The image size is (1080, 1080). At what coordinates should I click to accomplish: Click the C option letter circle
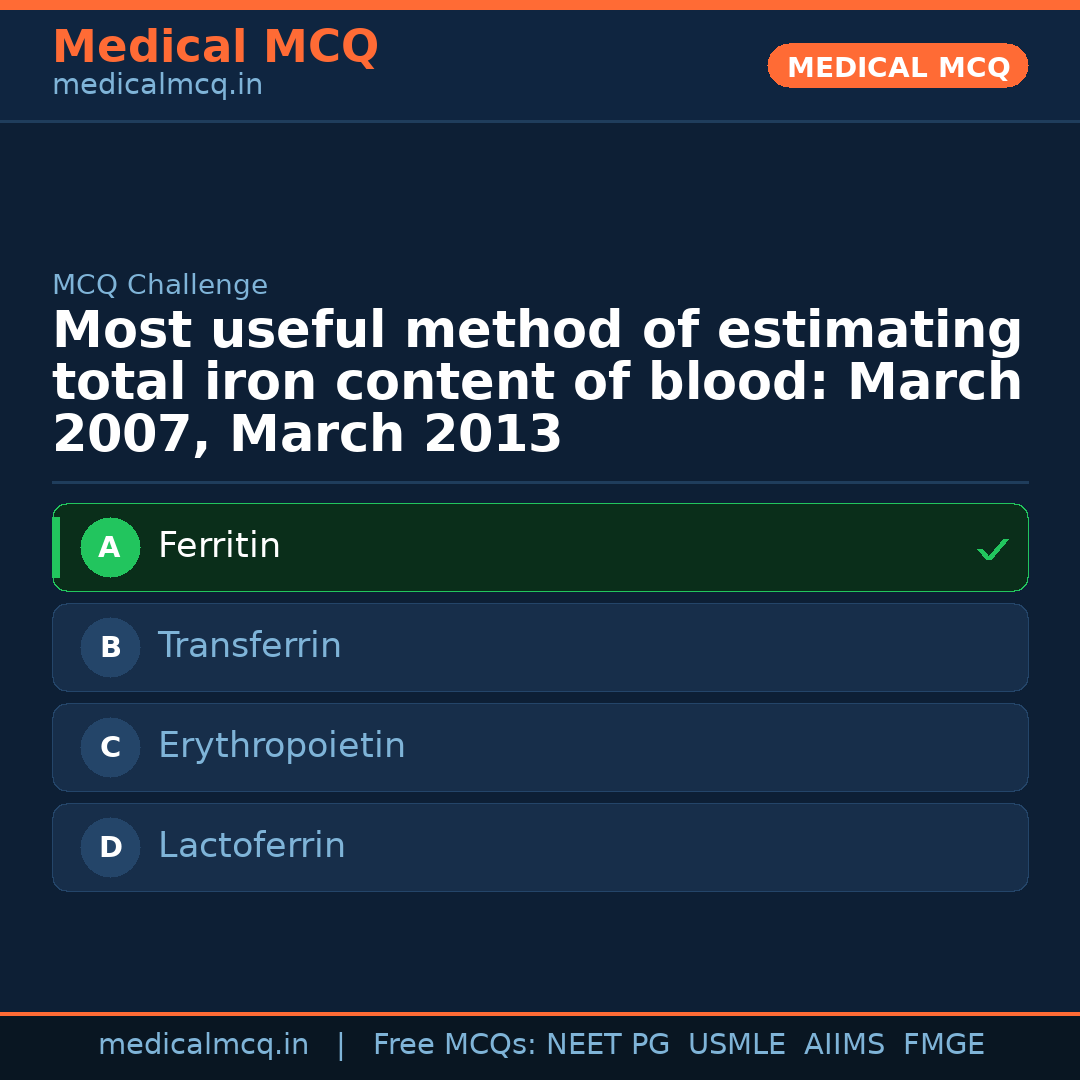click(x=110, y=747)
